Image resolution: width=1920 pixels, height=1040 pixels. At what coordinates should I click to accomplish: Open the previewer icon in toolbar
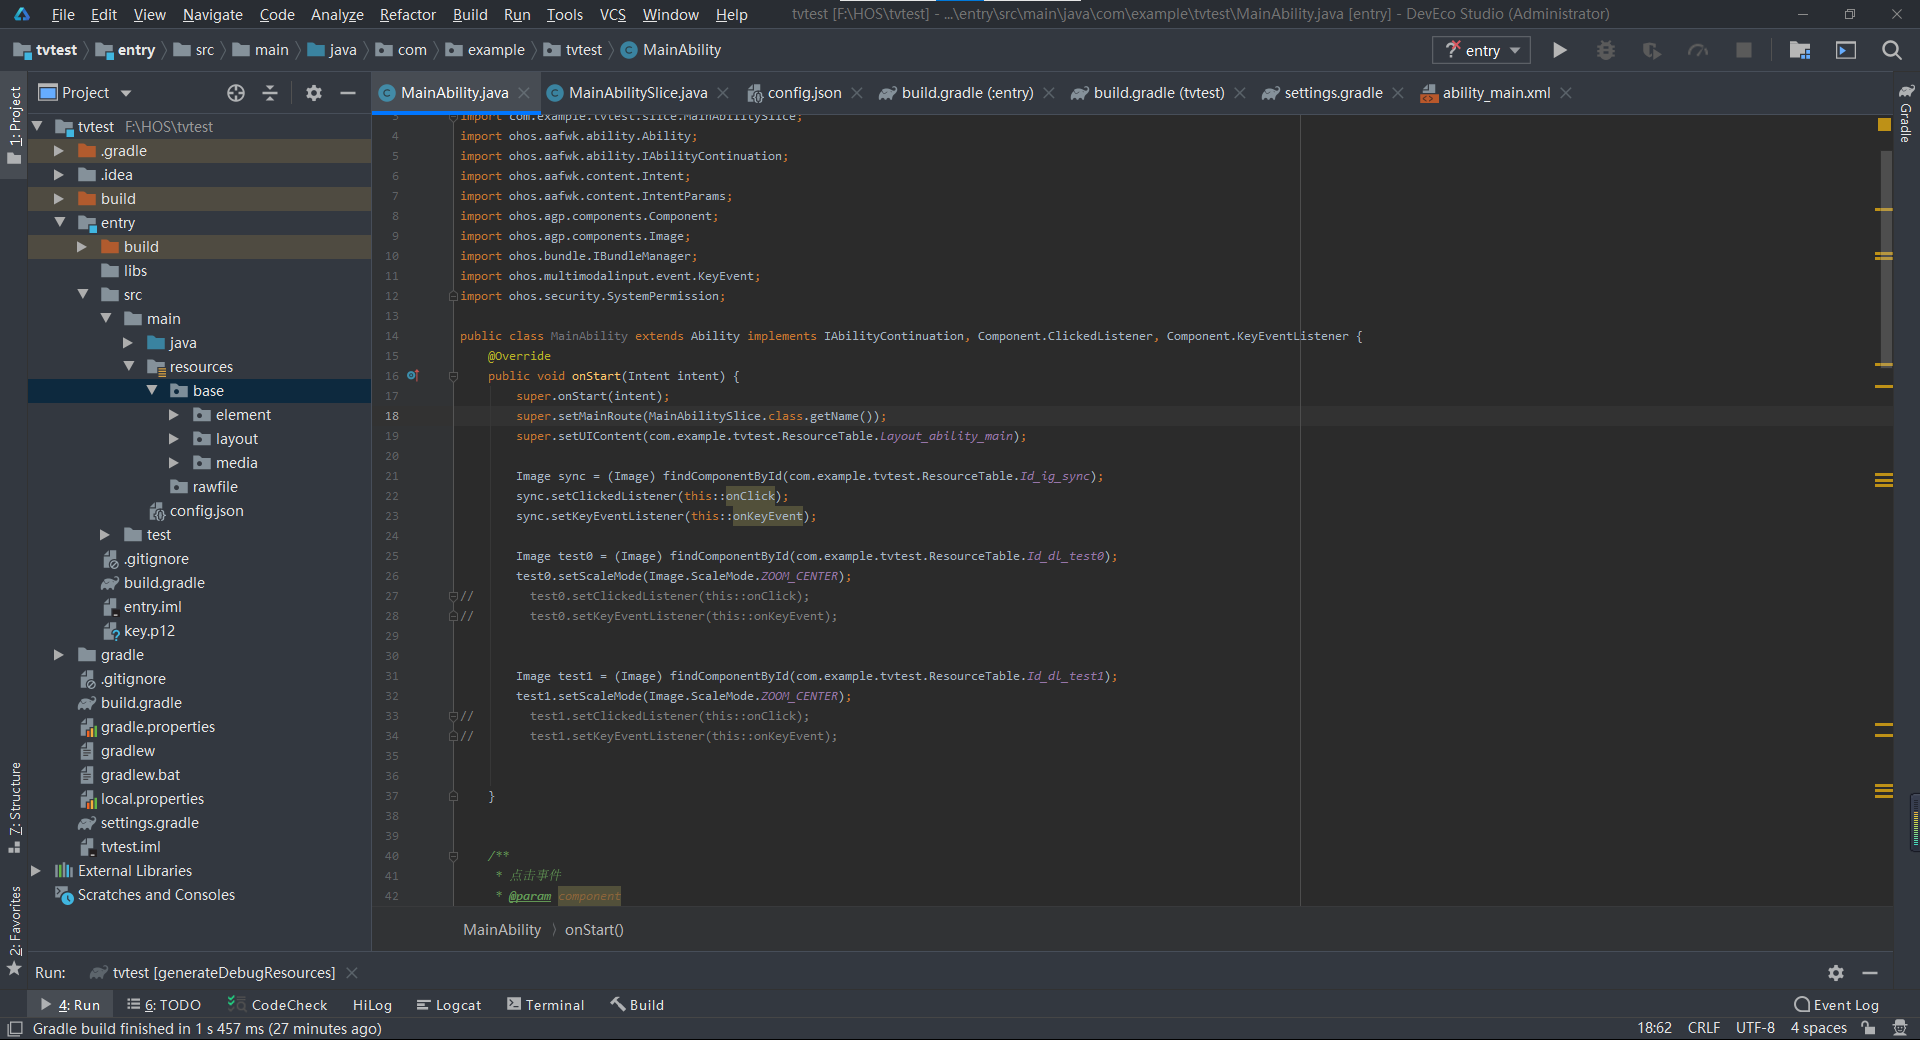coord(1846,50)
